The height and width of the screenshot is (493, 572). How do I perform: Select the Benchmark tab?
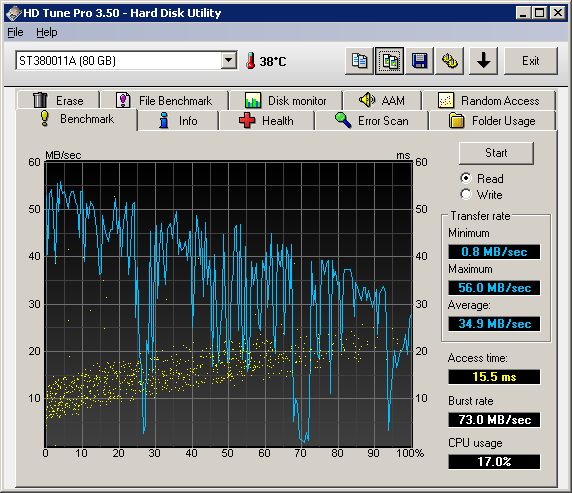[x=77, y=119]
